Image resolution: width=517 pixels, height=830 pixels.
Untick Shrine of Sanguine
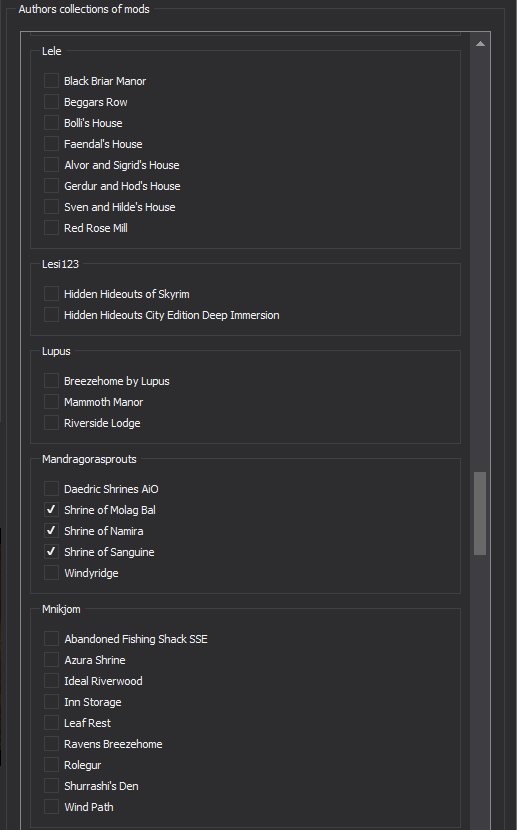[x=51, y=552]
